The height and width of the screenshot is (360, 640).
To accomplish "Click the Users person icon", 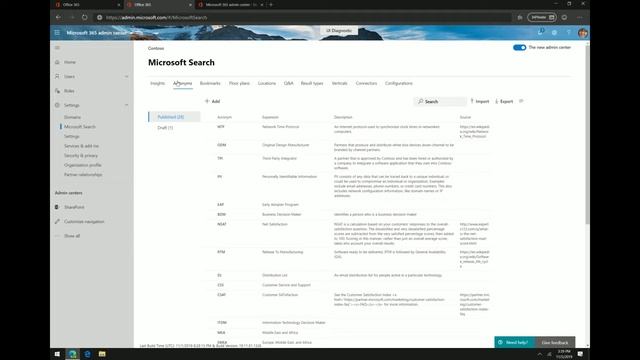I will [57, 76].
